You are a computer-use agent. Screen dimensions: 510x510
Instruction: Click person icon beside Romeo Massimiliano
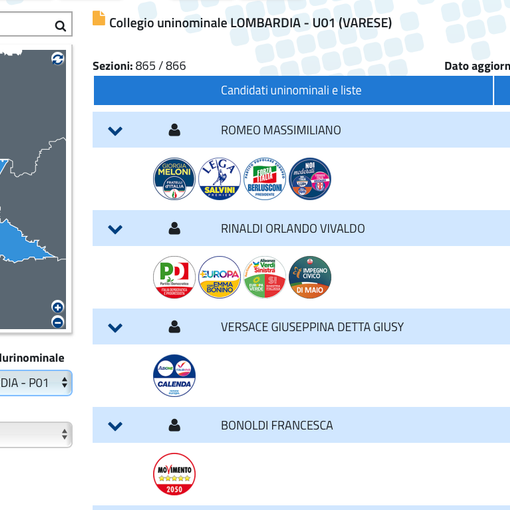click(x=174, y=130)
